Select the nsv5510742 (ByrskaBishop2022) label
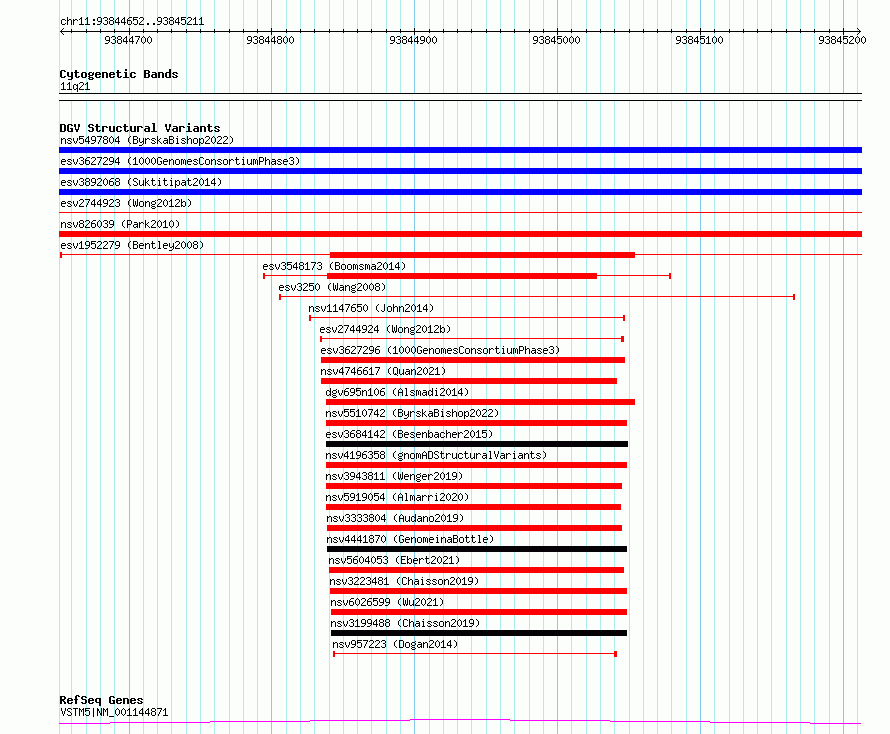The width and height of the screenshot is (890, 734). coord(412,413)
